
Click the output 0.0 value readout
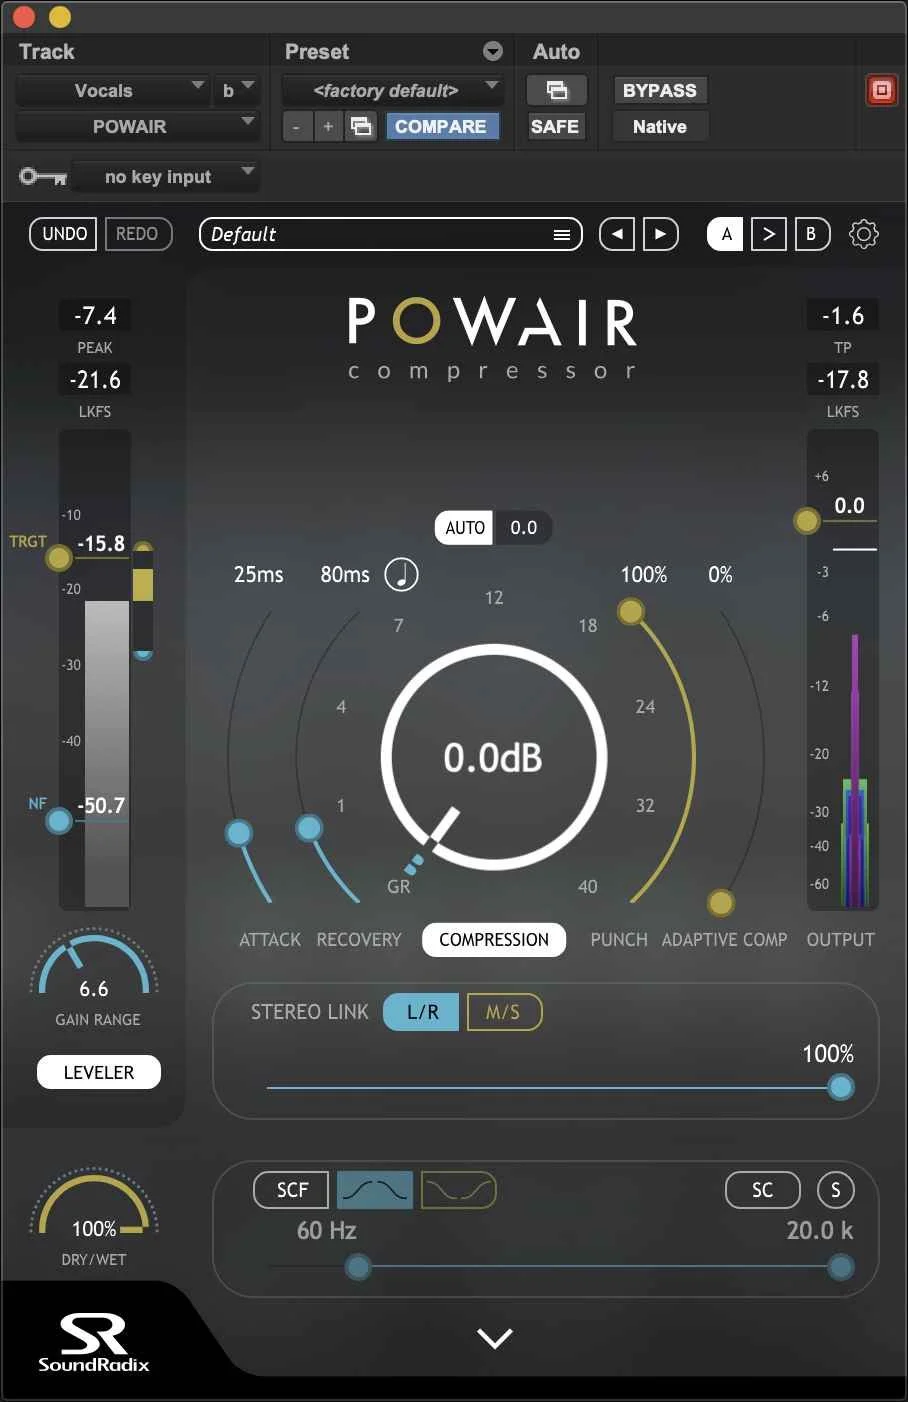tap(850, 506)
